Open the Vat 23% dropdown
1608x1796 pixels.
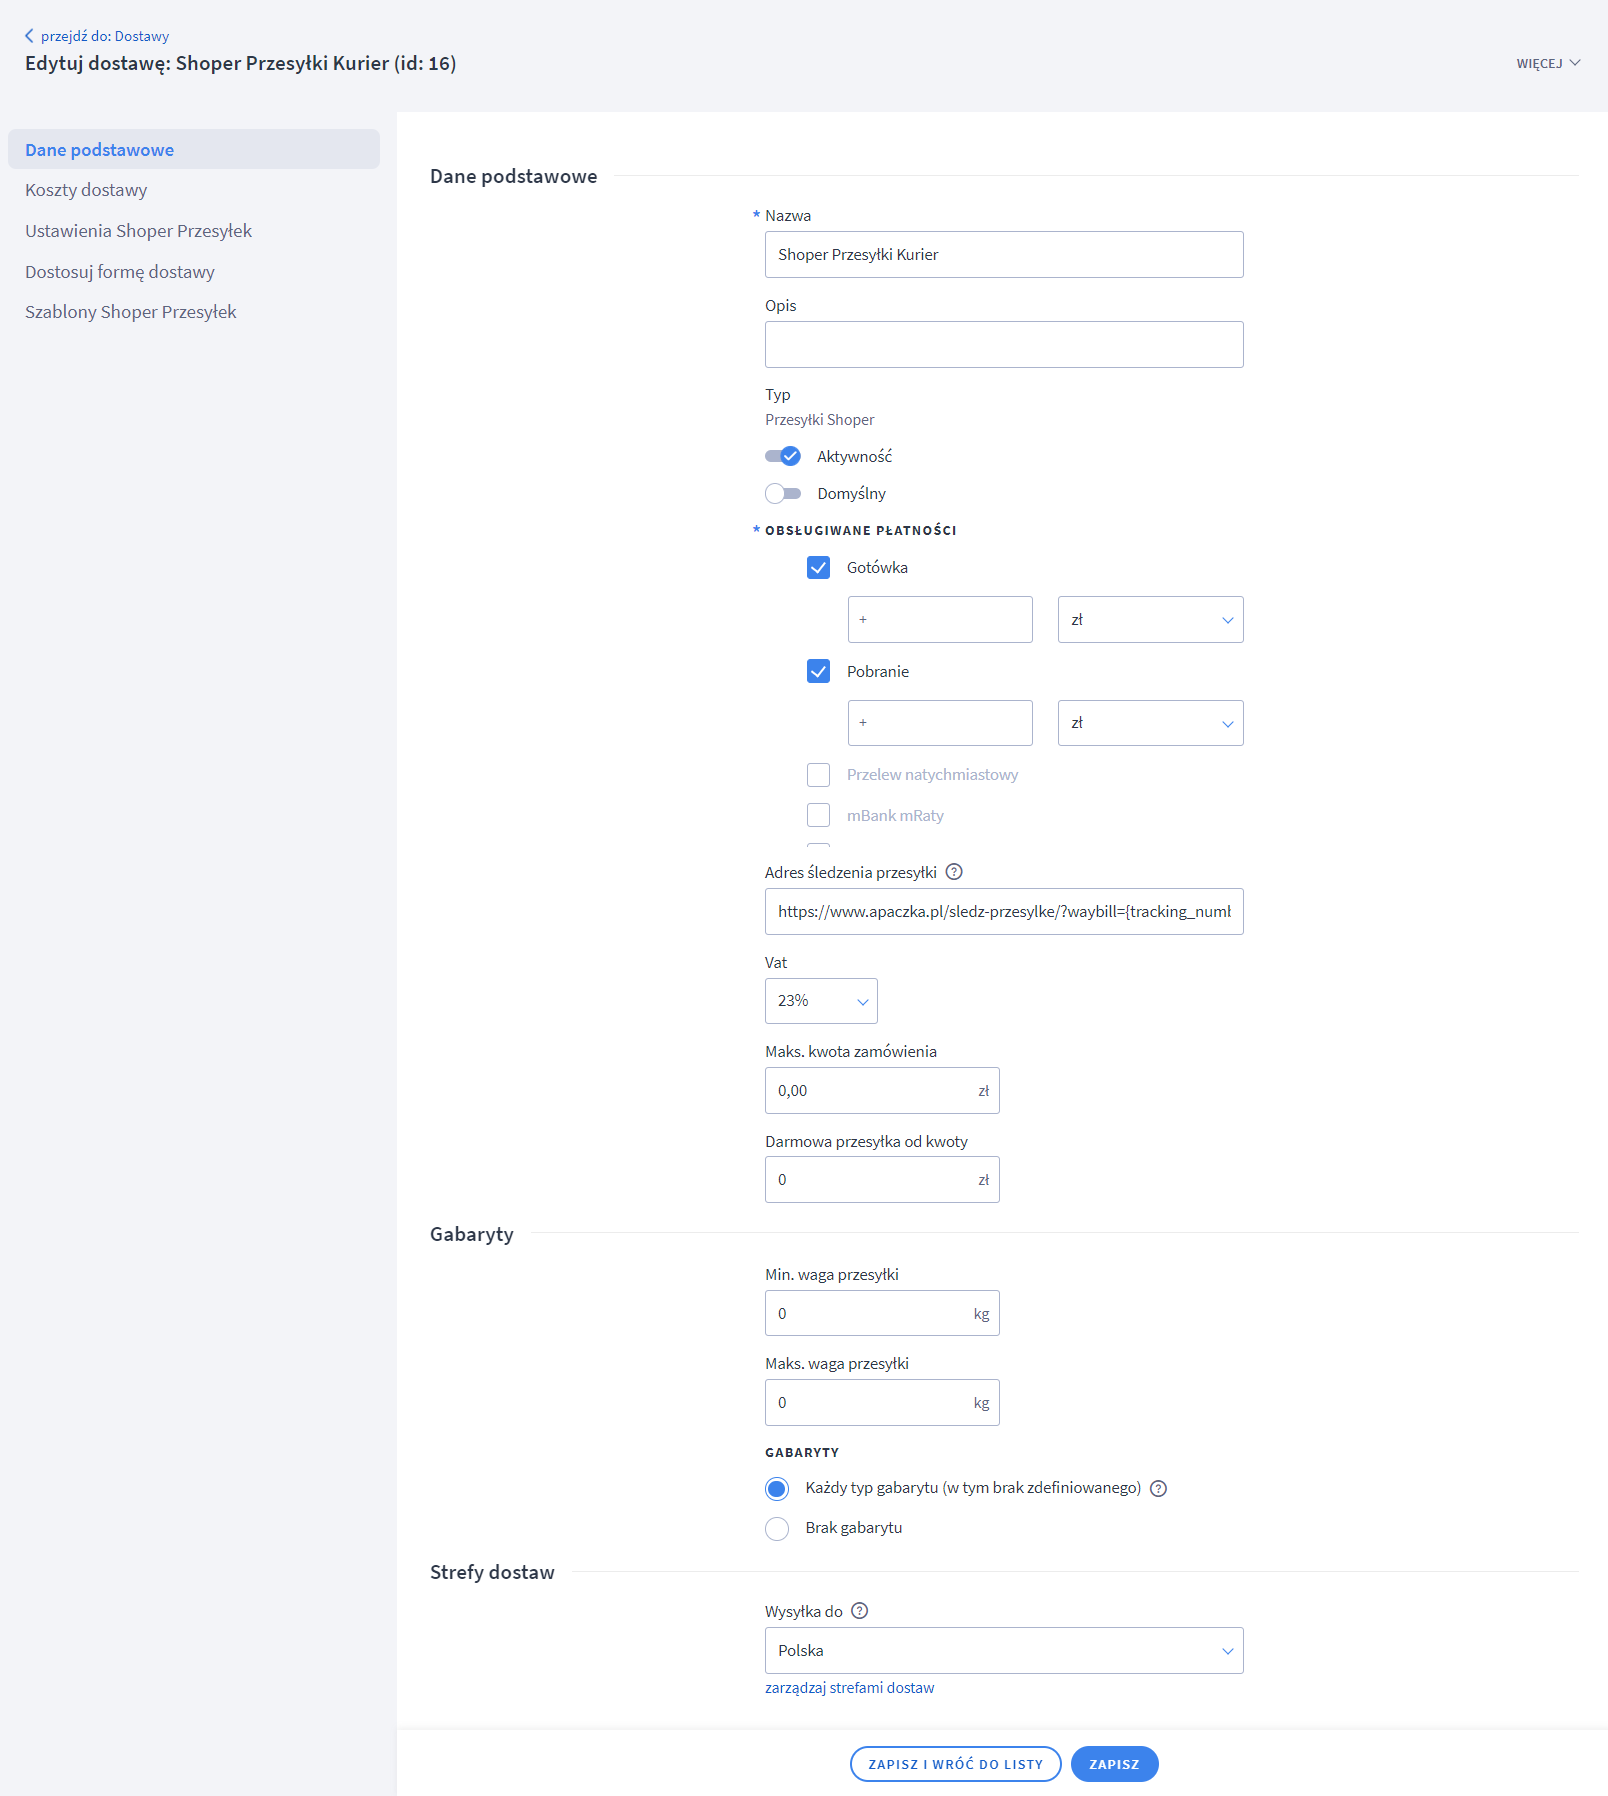pyautogui.click(x=821, y=1001)
